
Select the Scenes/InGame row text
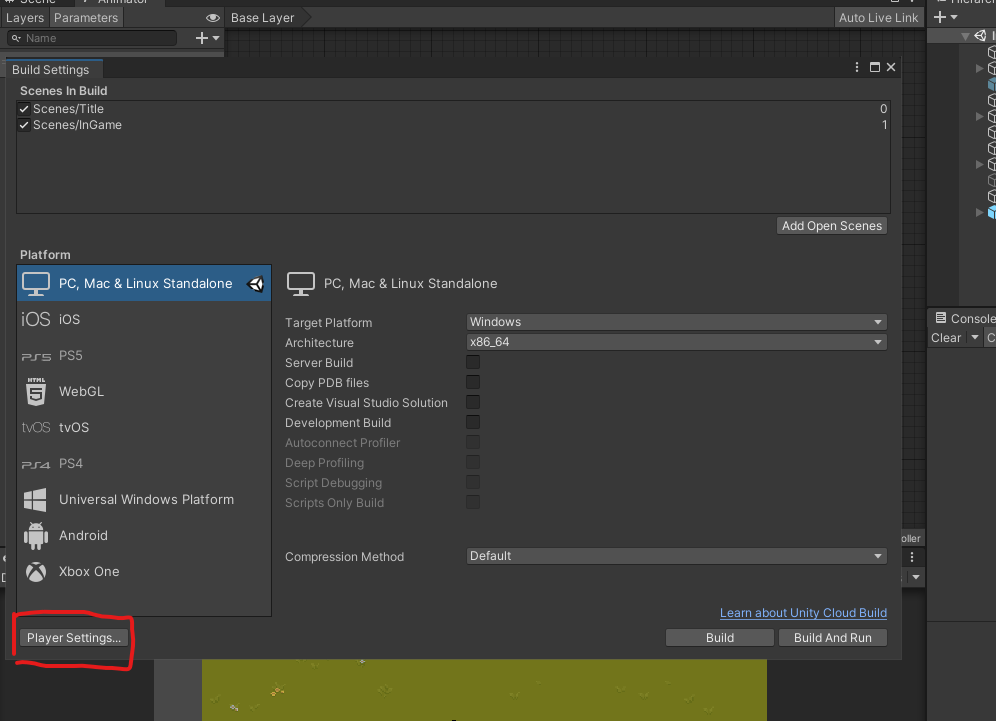(x=77, y=125)
